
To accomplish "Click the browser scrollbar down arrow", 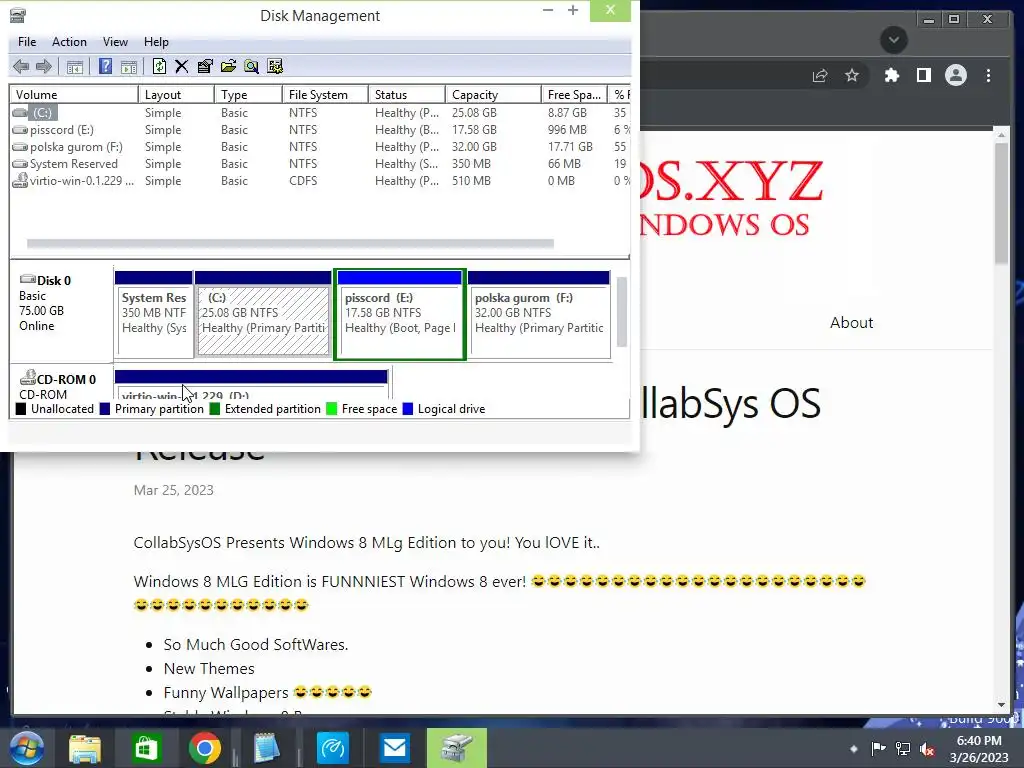I will pyautogui.click(x=1002, y=705).
